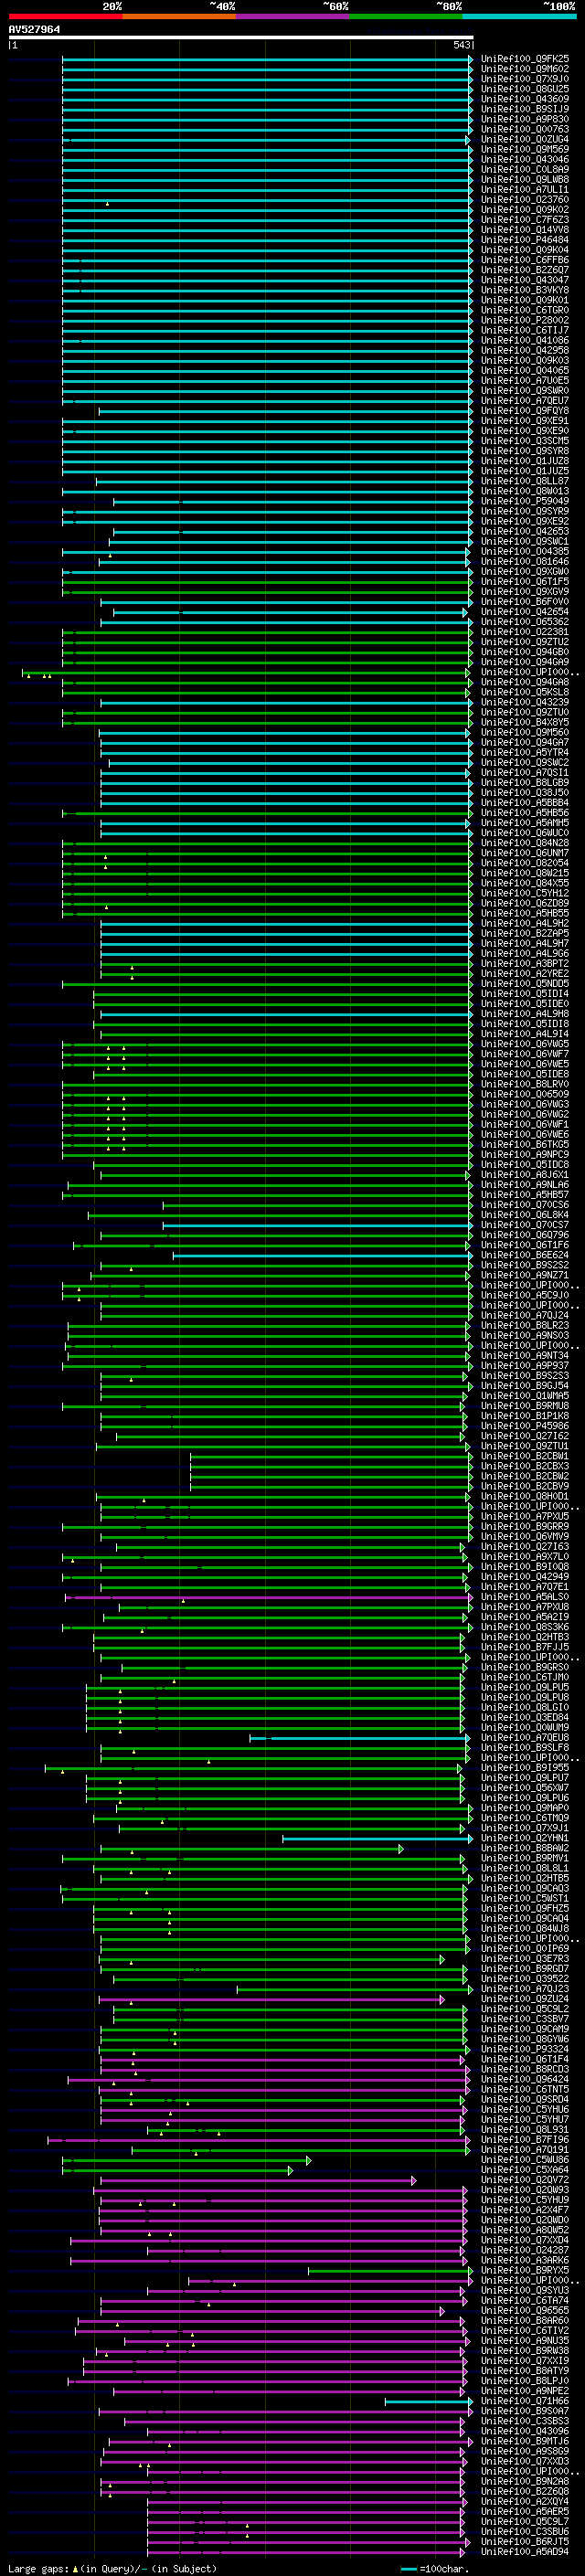Select hit UniRef100_Q41086

coord(525,340)
